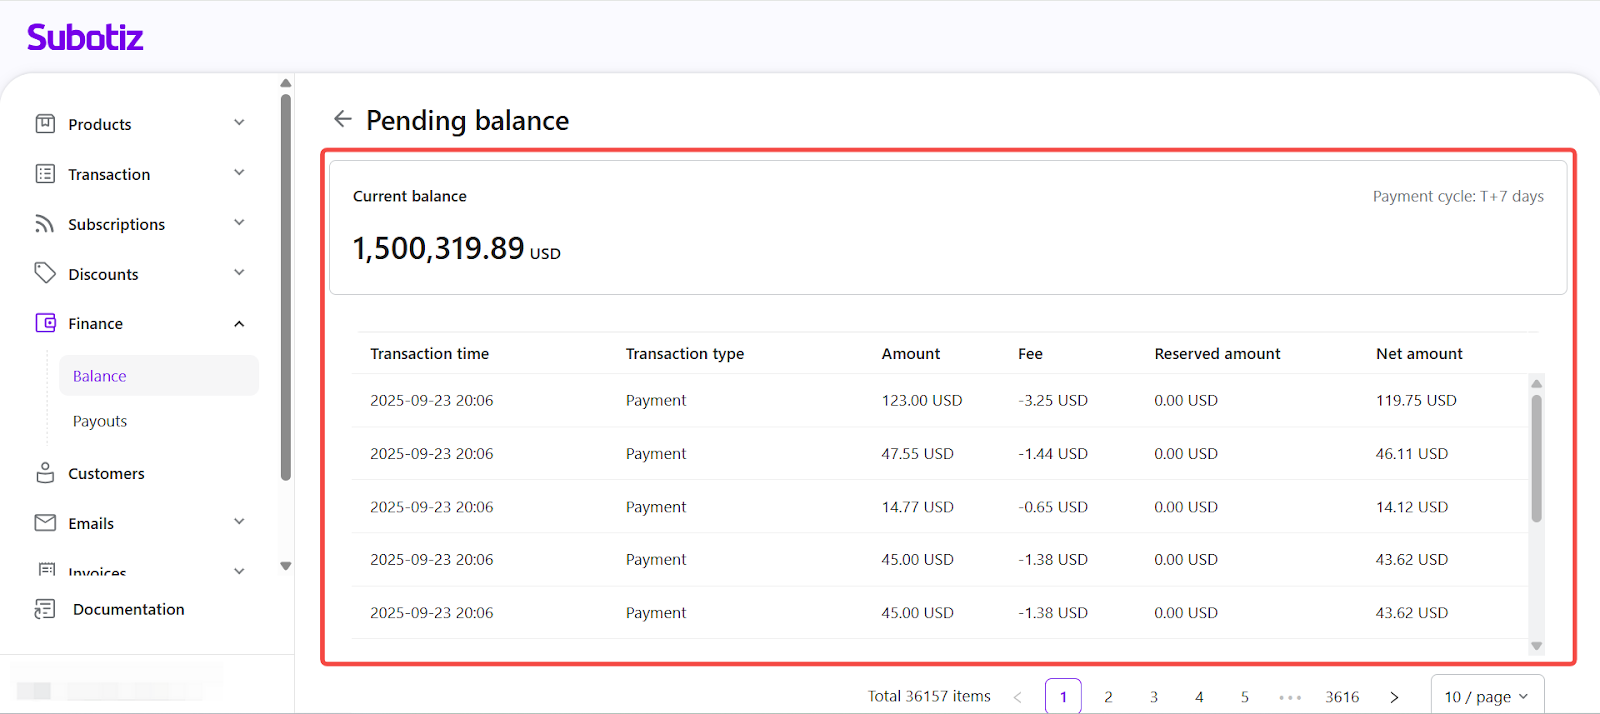This screenshot has height=714, width=1600.
Task: Click the Subscriptions feed icon
Action: (45, 224)
